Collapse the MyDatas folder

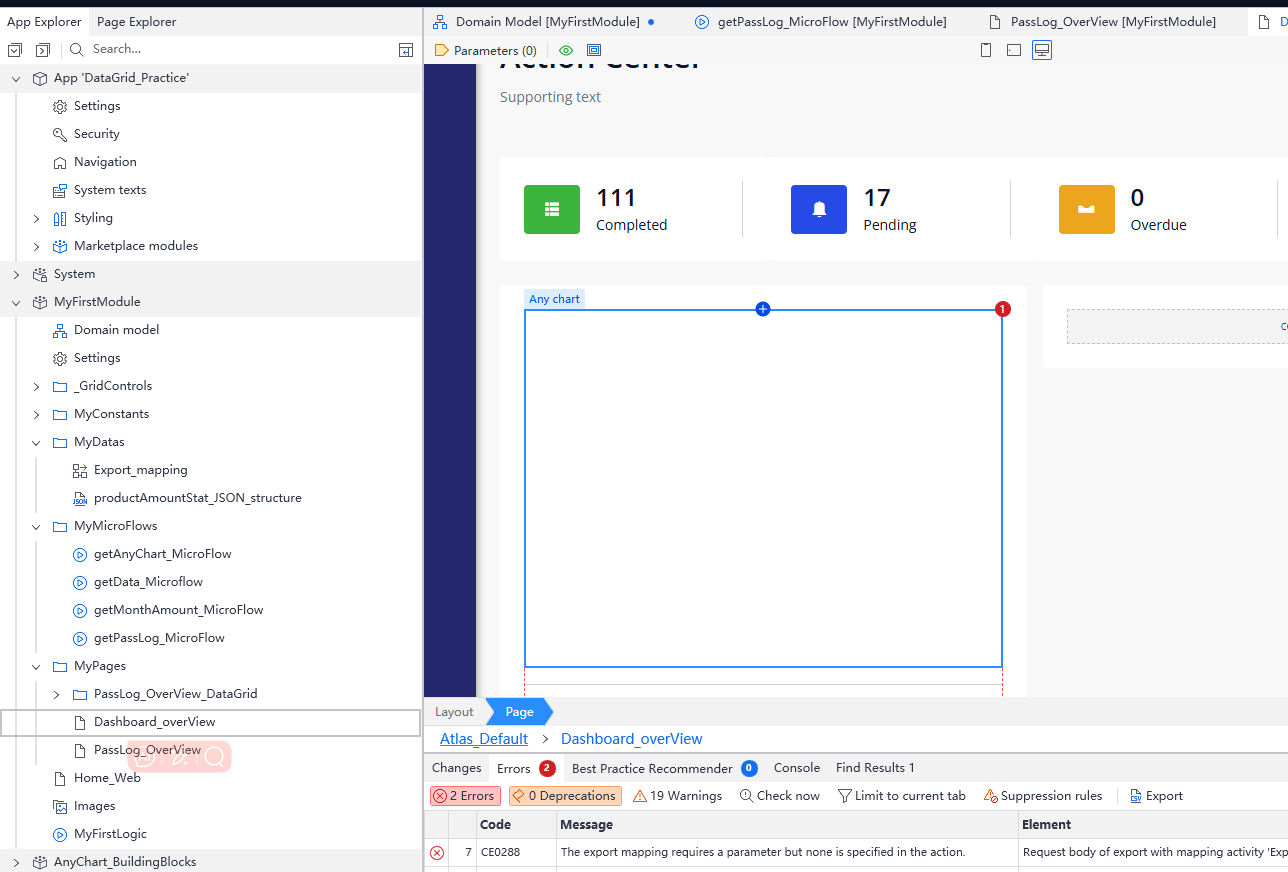pos(36,442)
